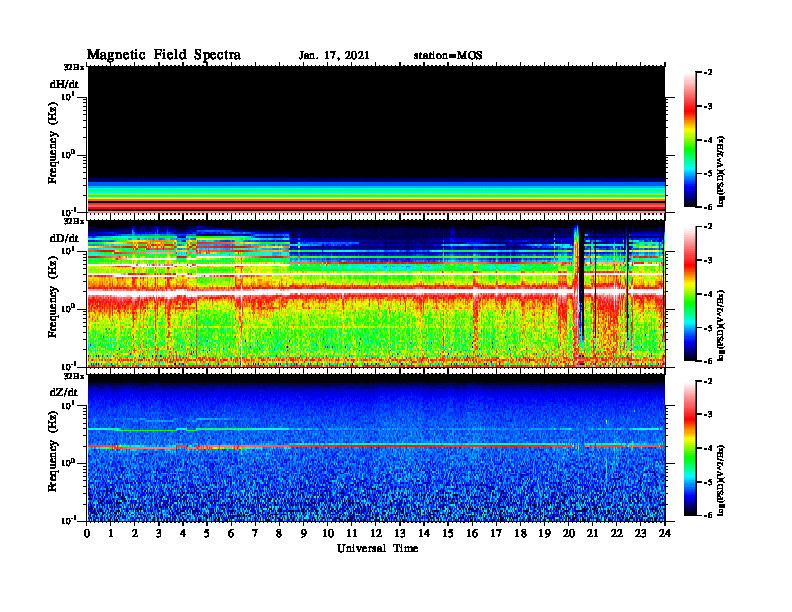This screenshot has height=612, width=792.
Task: Click hour '18' on the time axis
Action: point(520,534)
